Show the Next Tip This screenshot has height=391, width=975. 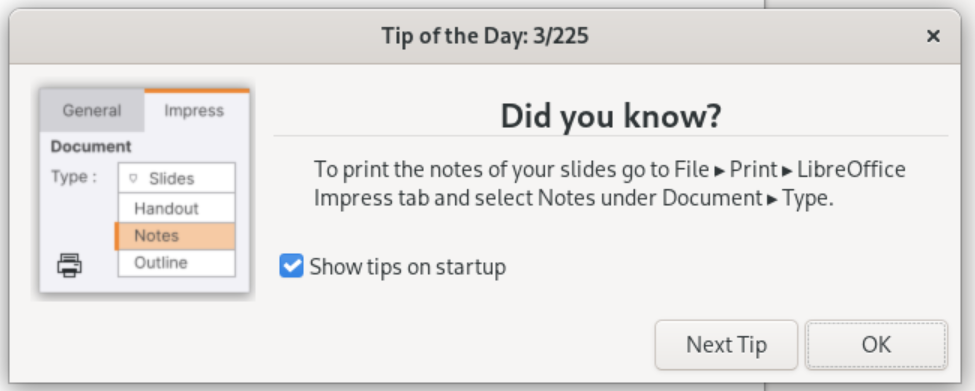[x=726, y=344]
